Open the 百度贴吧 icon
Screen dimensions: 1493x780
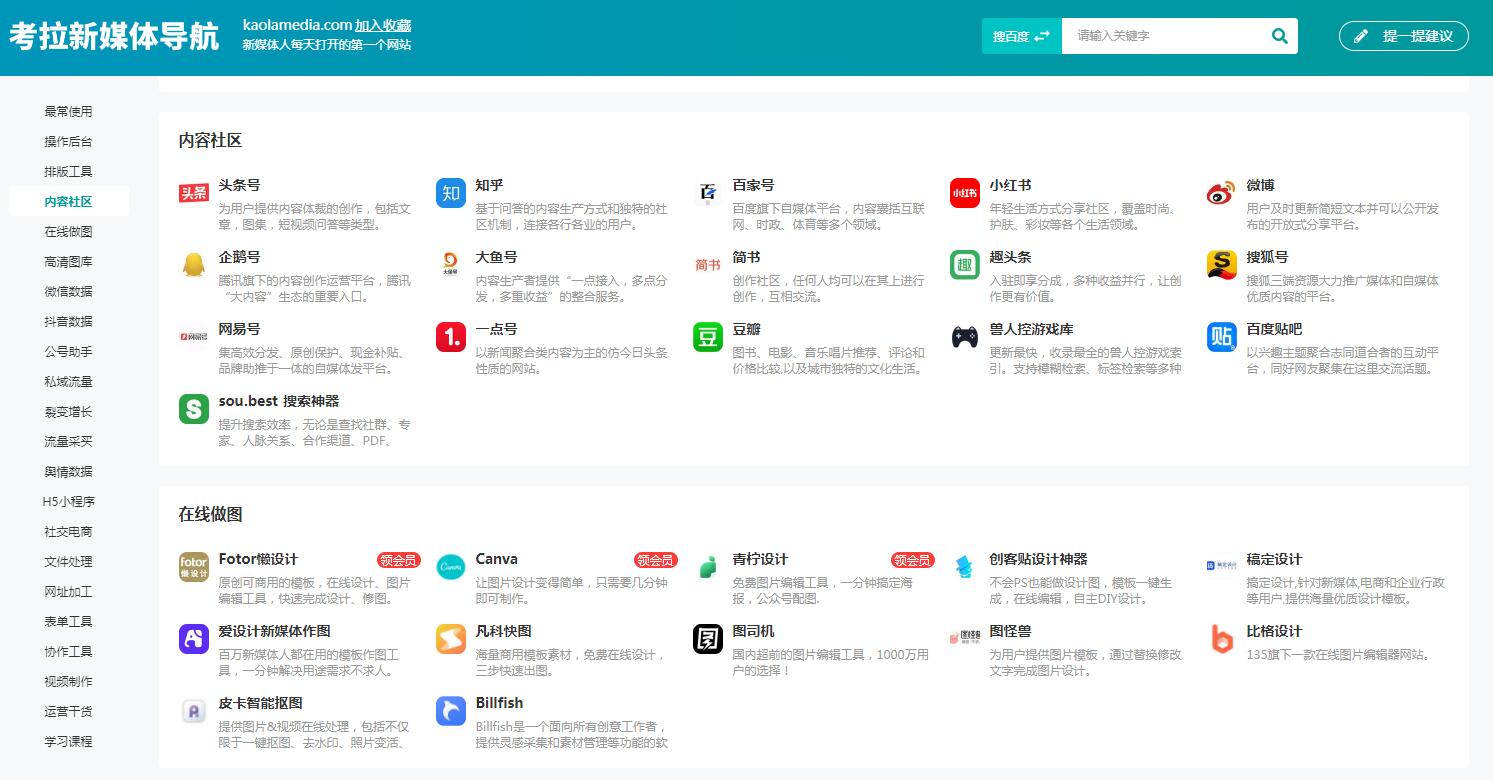coord(1222,337)
